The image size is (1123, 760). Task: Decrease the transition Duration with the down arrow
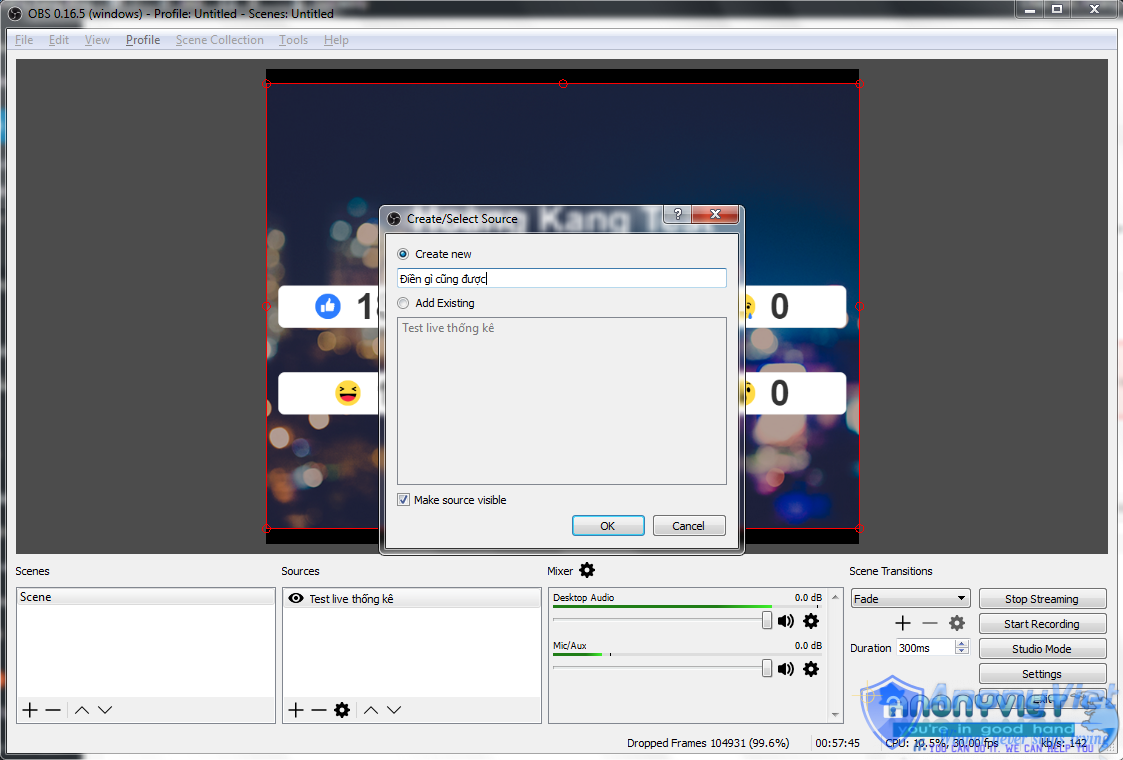tap(962, 651)
